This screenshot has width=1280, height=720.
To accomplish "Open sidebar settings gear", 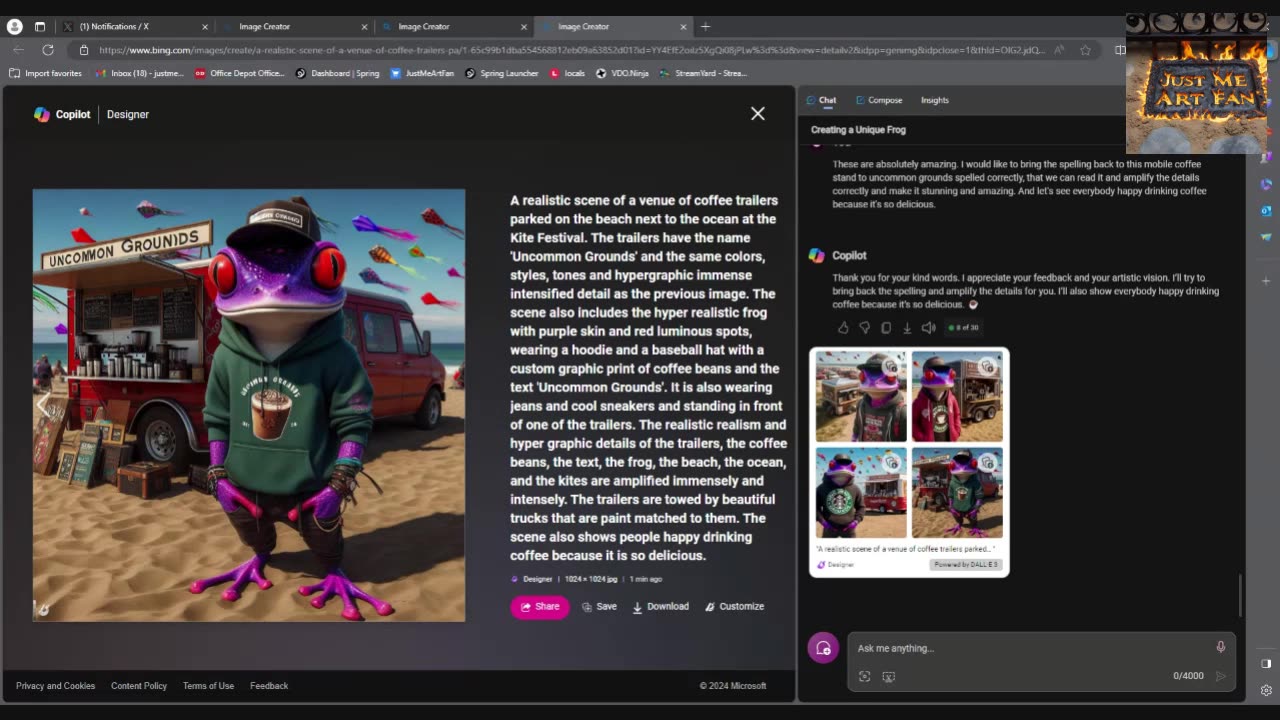I will point(1266,690).
